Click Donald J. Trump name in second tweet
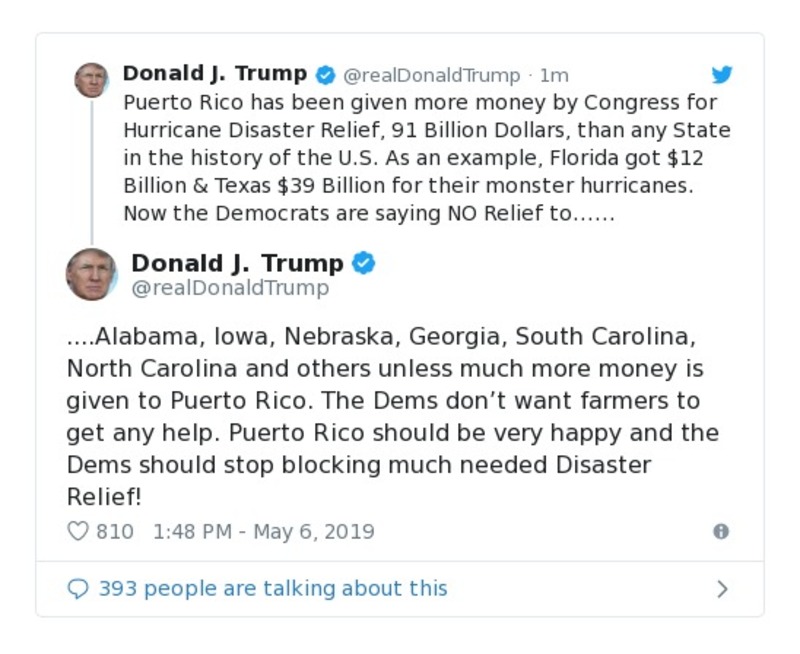The width and height of the screenshot is (800, 654). point(236,263)
